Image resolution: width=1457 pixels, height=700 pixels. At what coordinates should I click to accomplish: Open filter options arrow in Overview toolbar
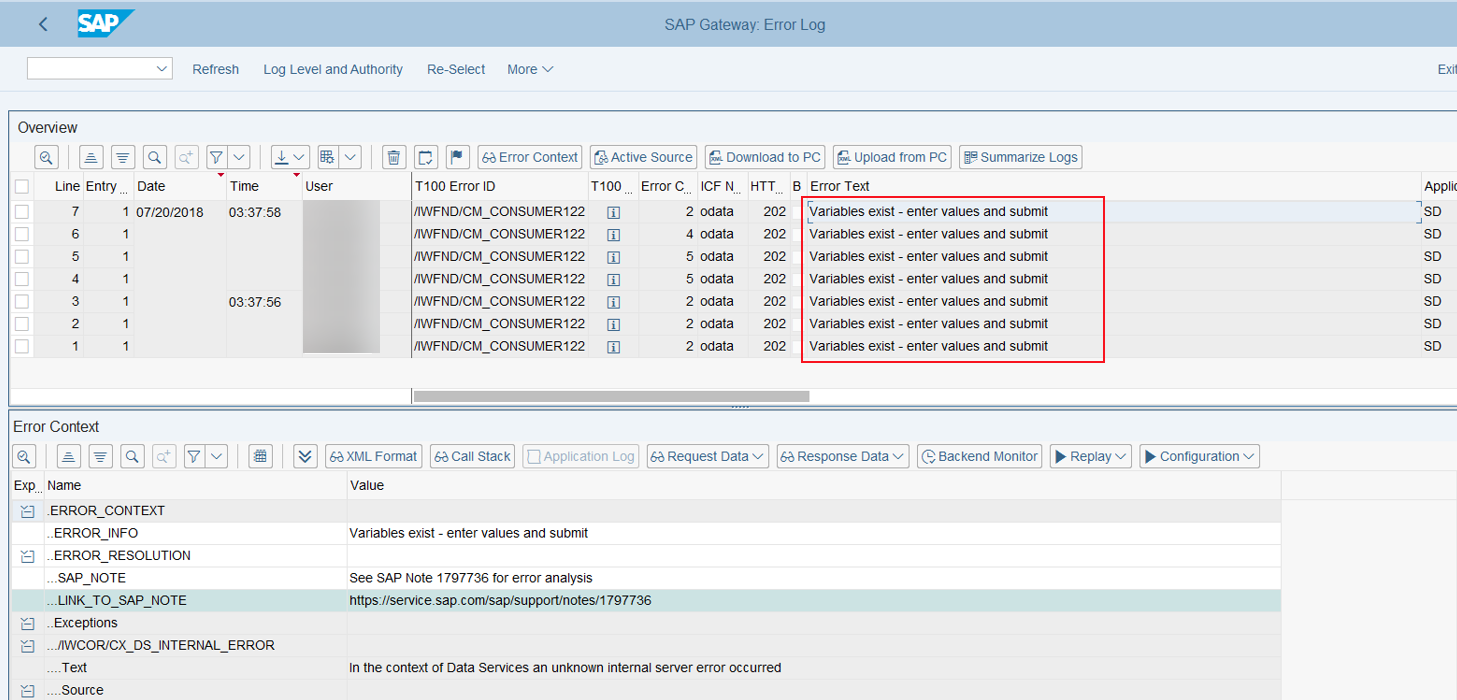240,157
